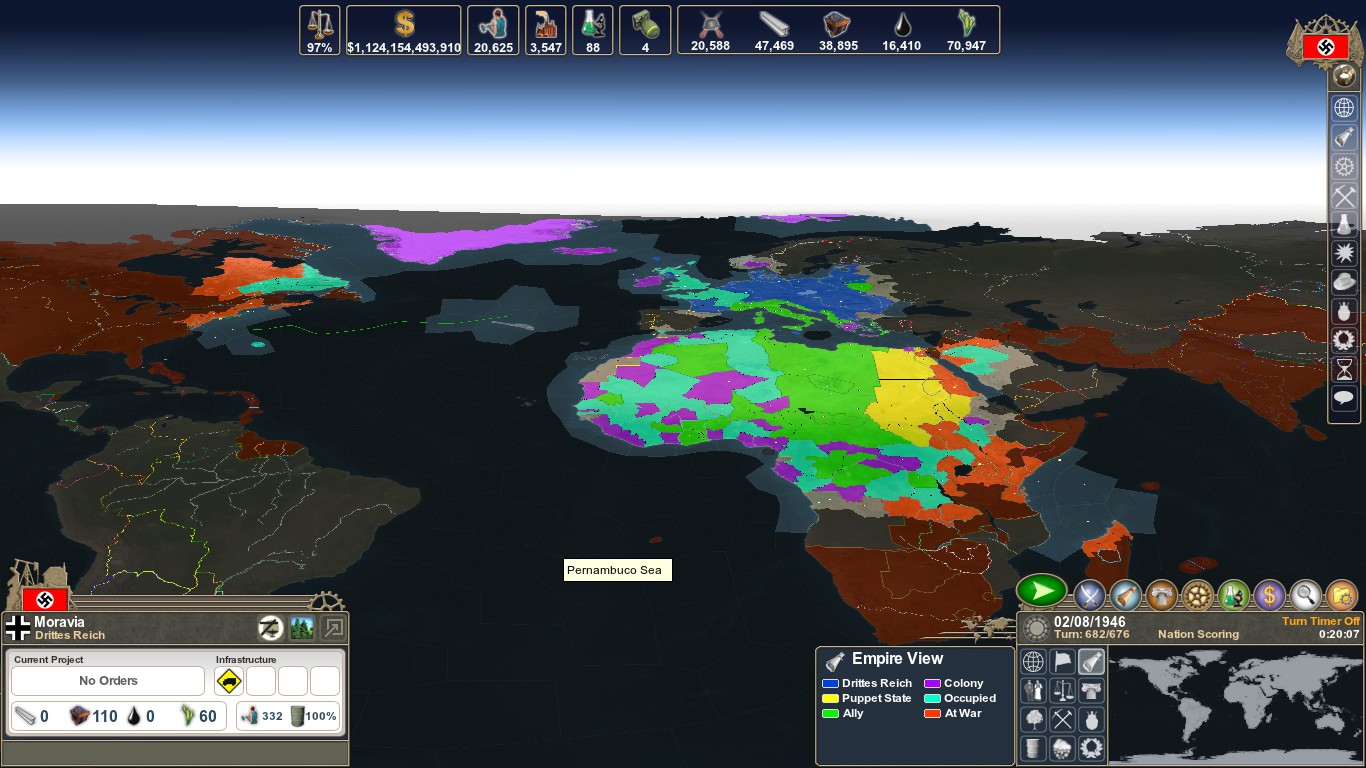This screenshot has height=768, width=1366.
Task: Select the laurel wreath in the right sidebar
Action: coord(1344,340)
